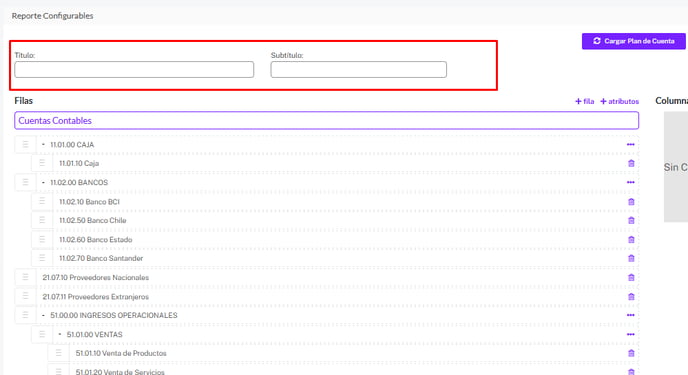
Task: Delete the 51.01.10 Venta de Productos row
Action: click(x=631, y=354)
